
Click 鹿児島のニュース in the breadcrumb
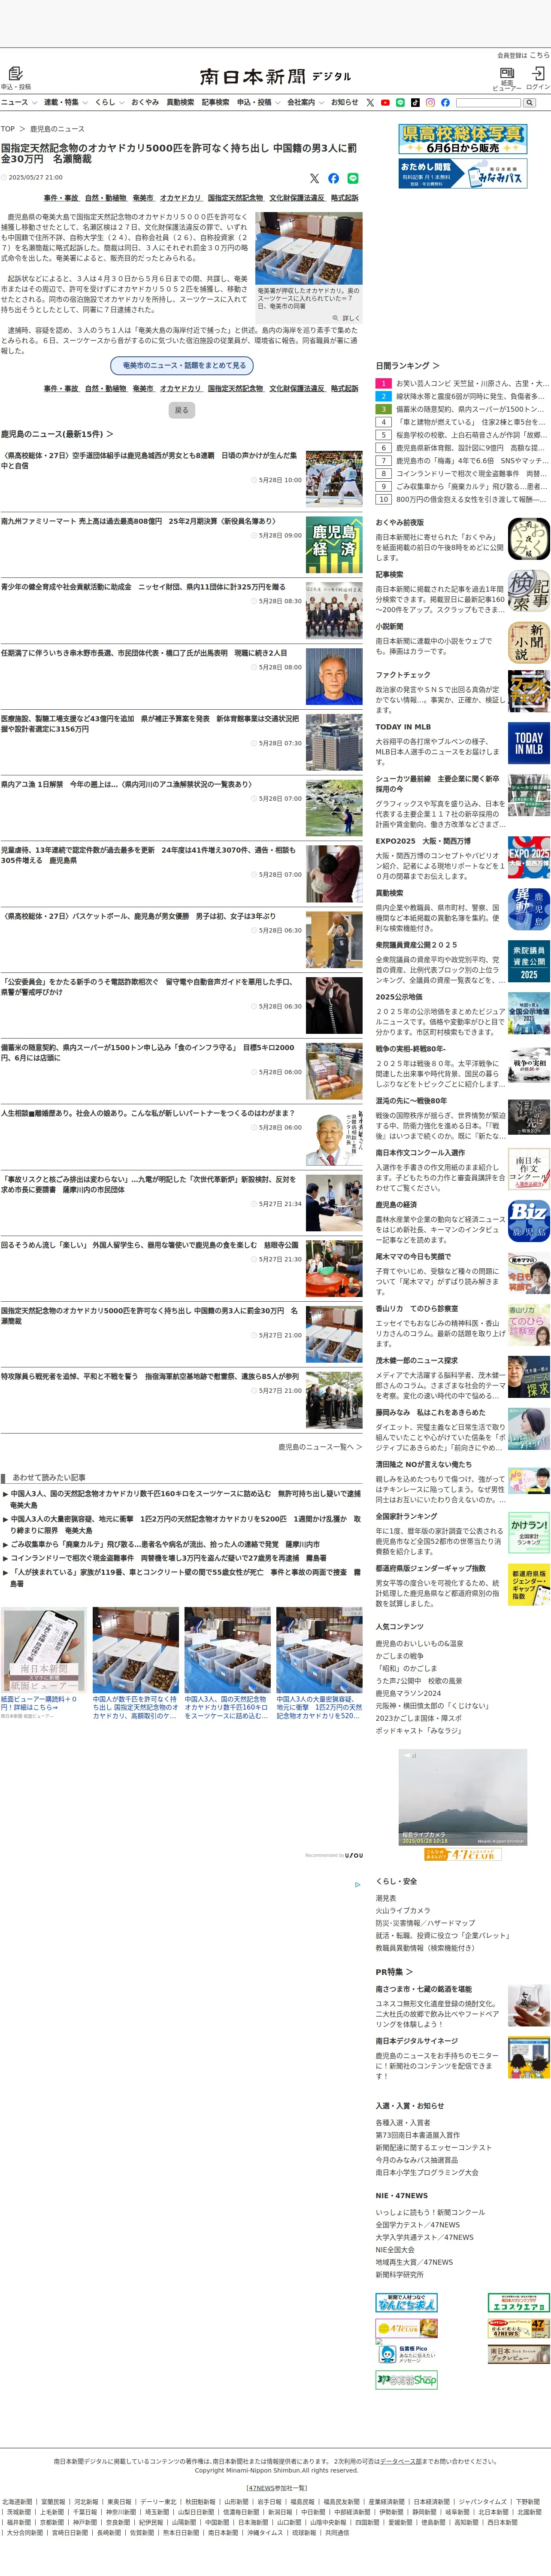pyautogui.click(x=57, y=129)
